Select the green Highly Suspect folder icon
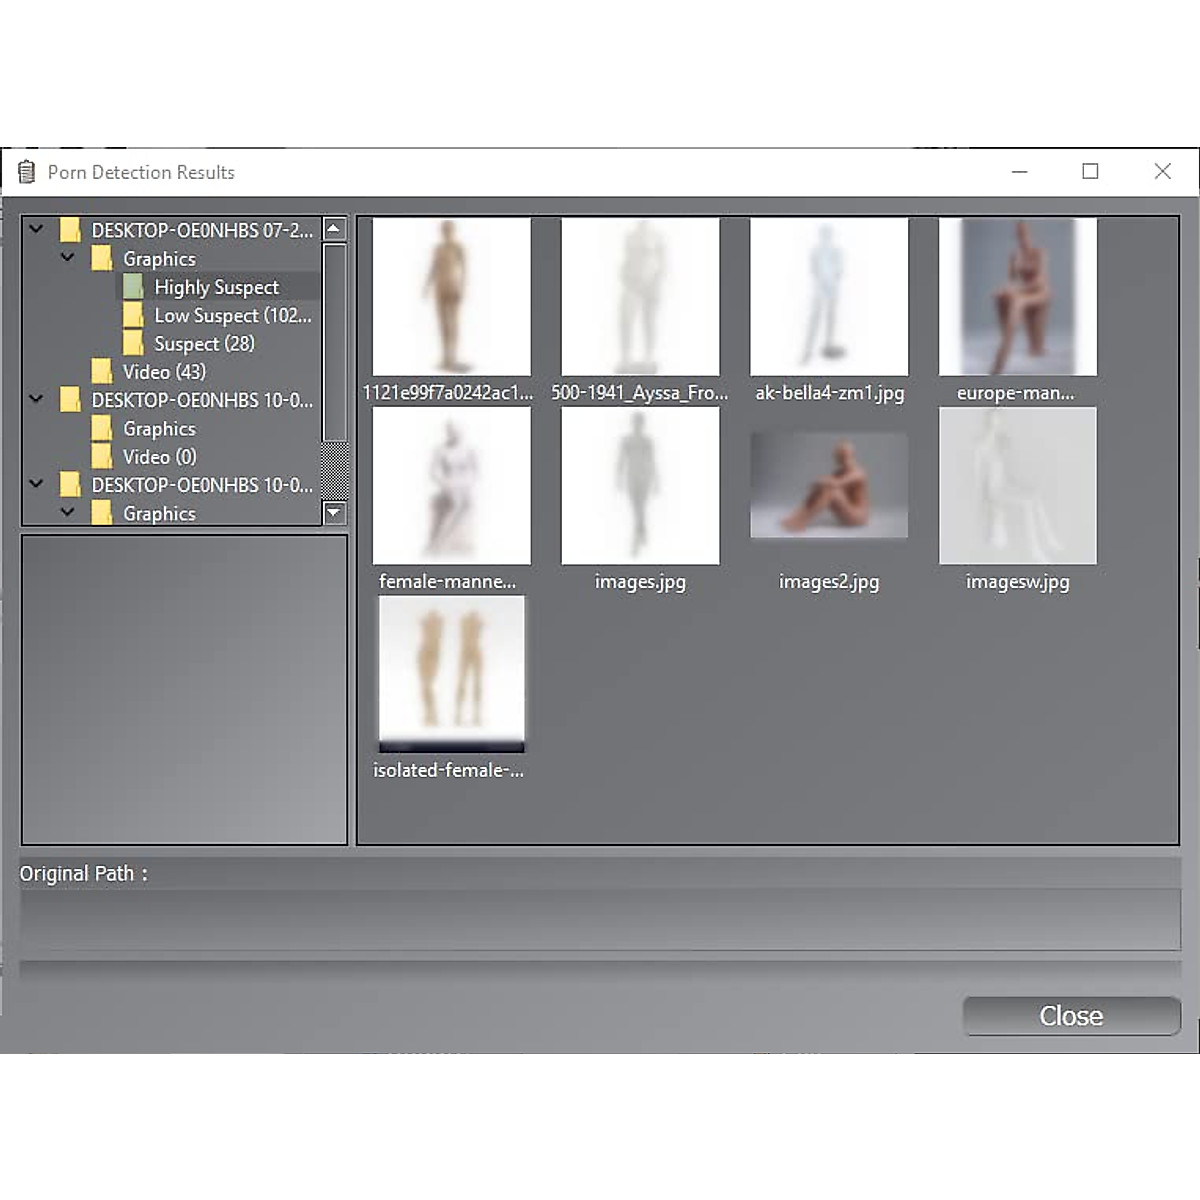Viewport: 1200px width, 1200px height. [133, 287]
